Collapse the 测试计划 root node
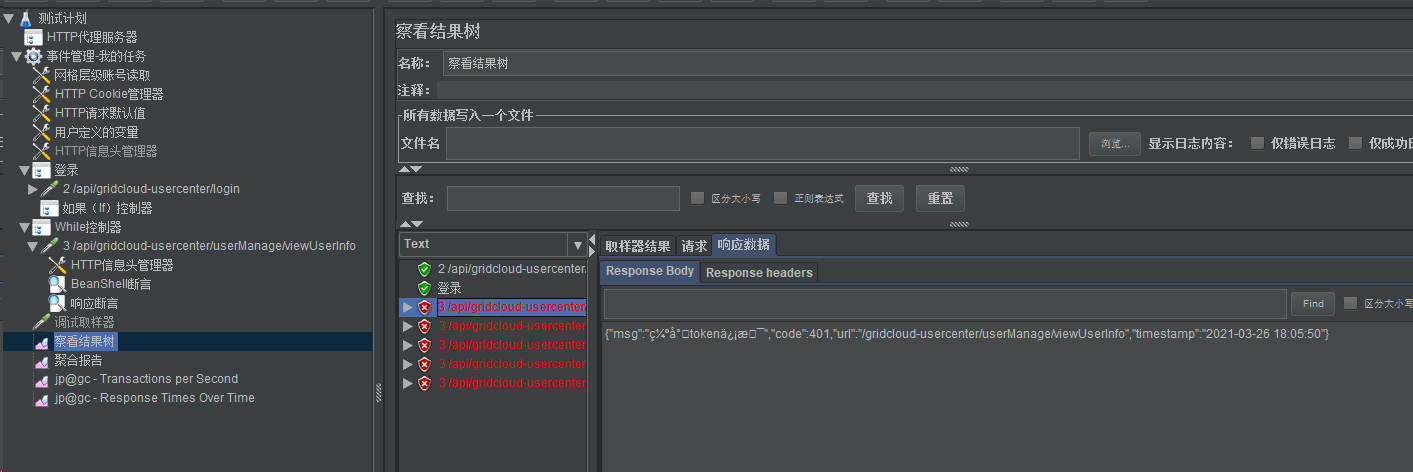This screenshot has width=1413, height=472. click(x=8, y=18)
